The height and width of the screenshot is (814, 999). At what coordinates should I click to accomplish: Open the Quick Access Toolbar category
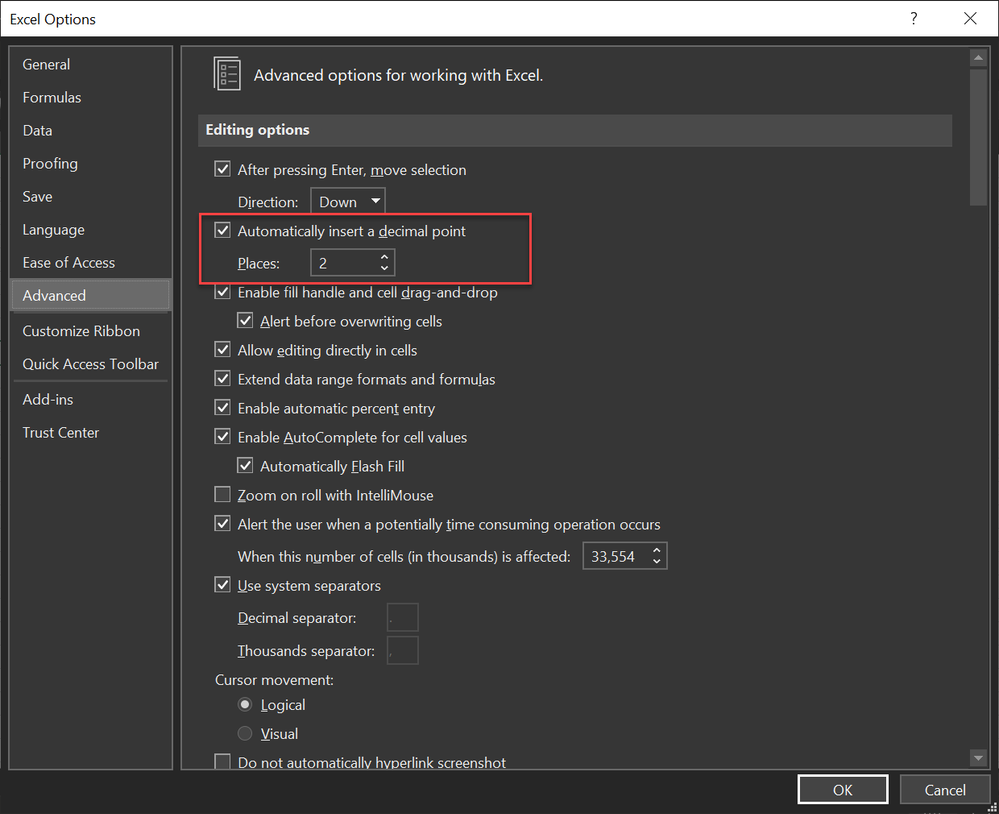click(90, 364)
